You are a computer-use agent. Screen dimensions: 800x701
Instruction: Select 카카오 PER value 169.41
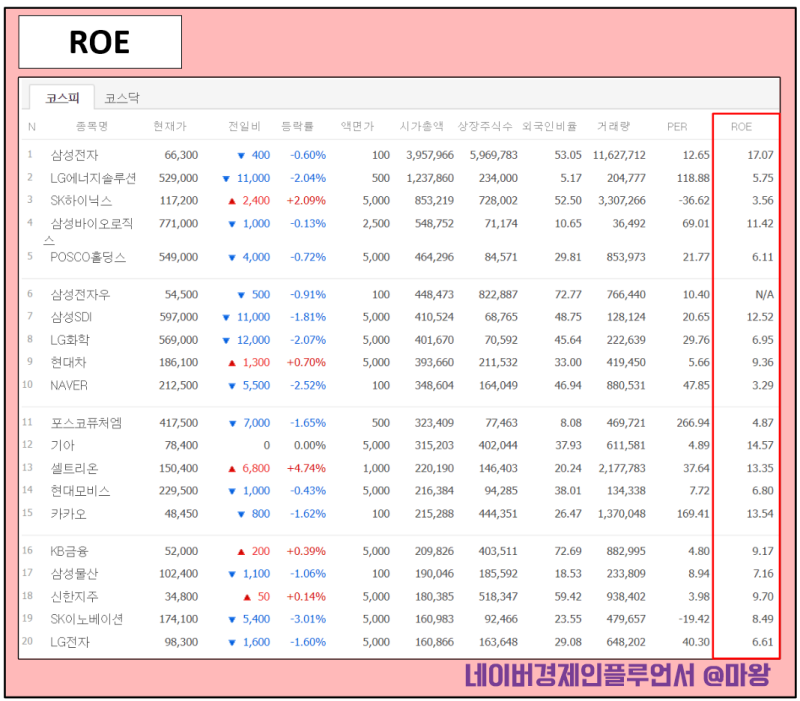[x=693, y=514]
